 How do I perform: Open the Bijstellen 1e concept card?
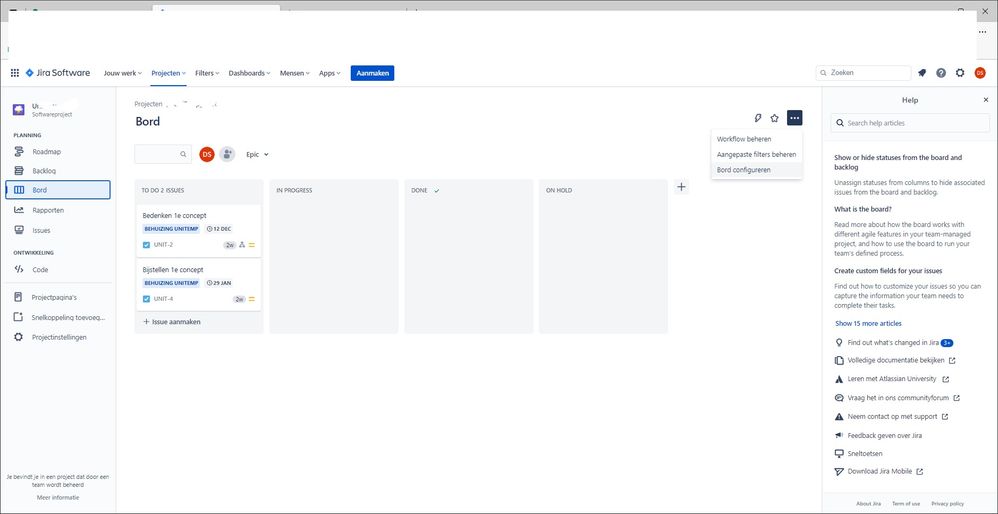pos(199,284)
